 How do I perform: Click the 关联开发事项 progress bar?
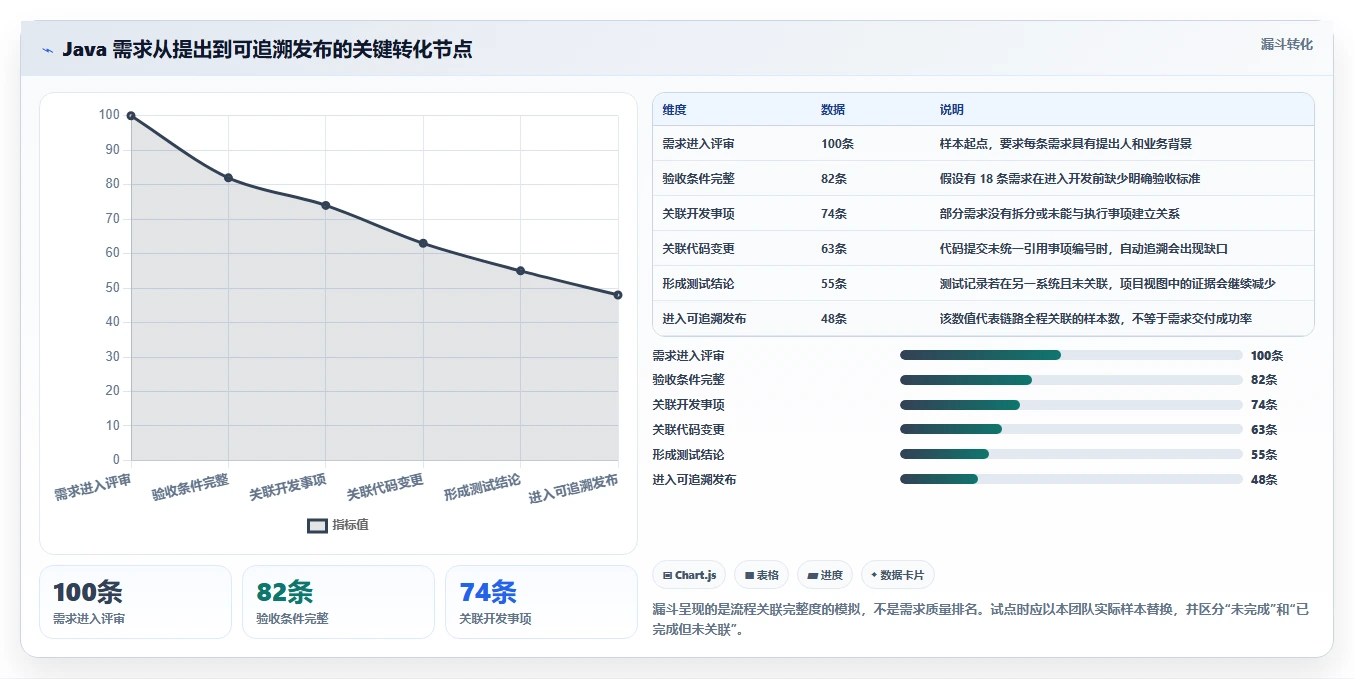pos(1071,405)
